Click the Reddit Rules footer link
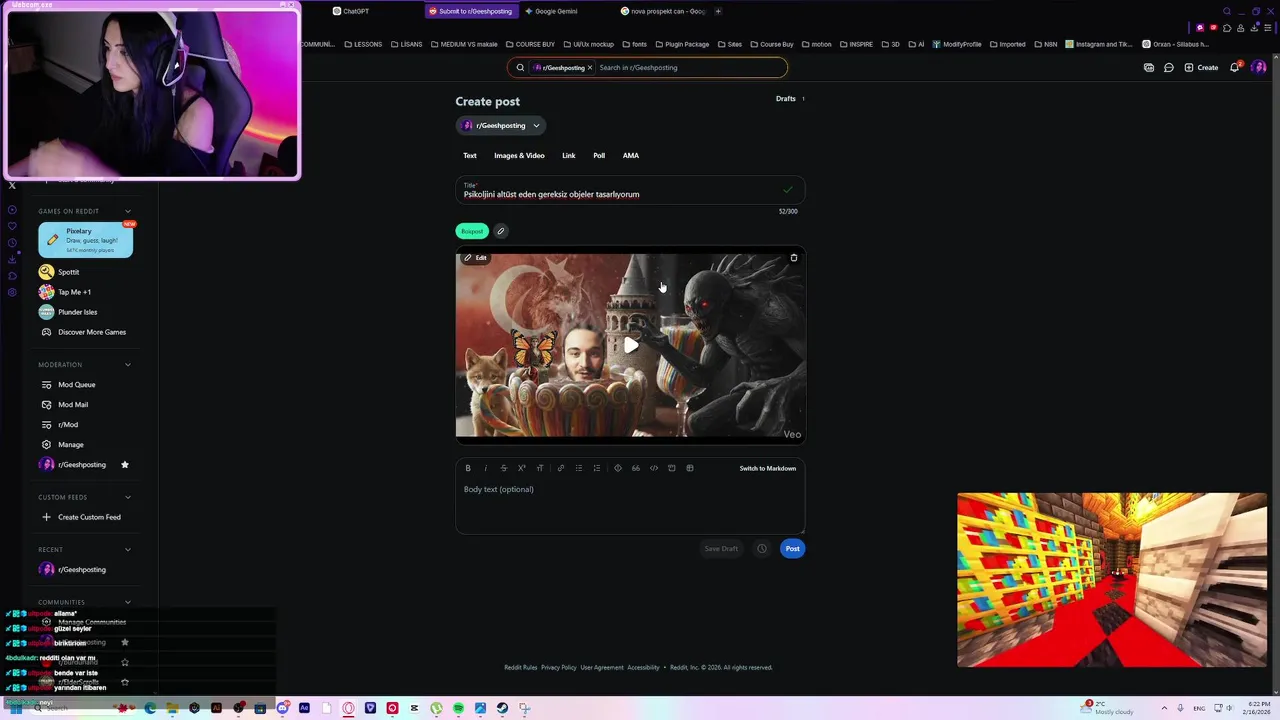This screenshot has height=720, width=1280. (x=521, y=667)
